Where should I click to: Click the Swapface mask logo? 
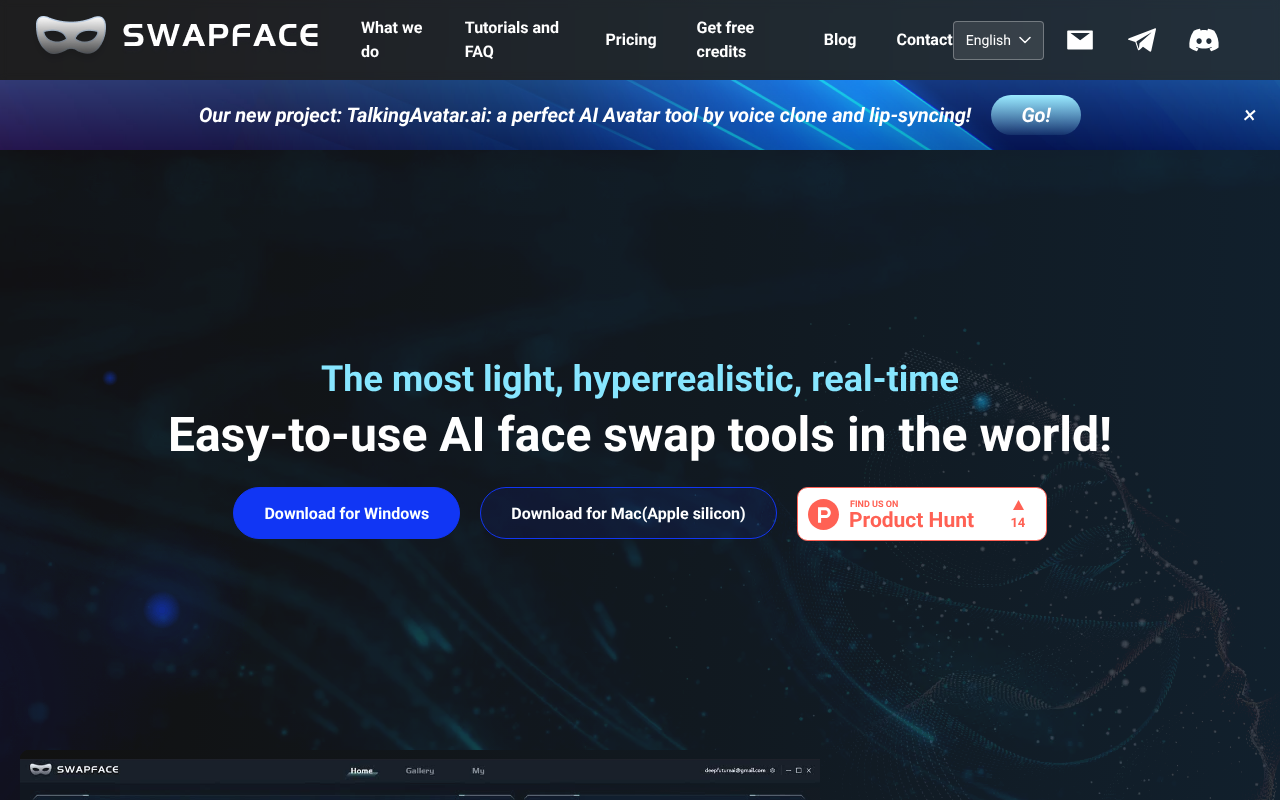click(x=71, y=35)
